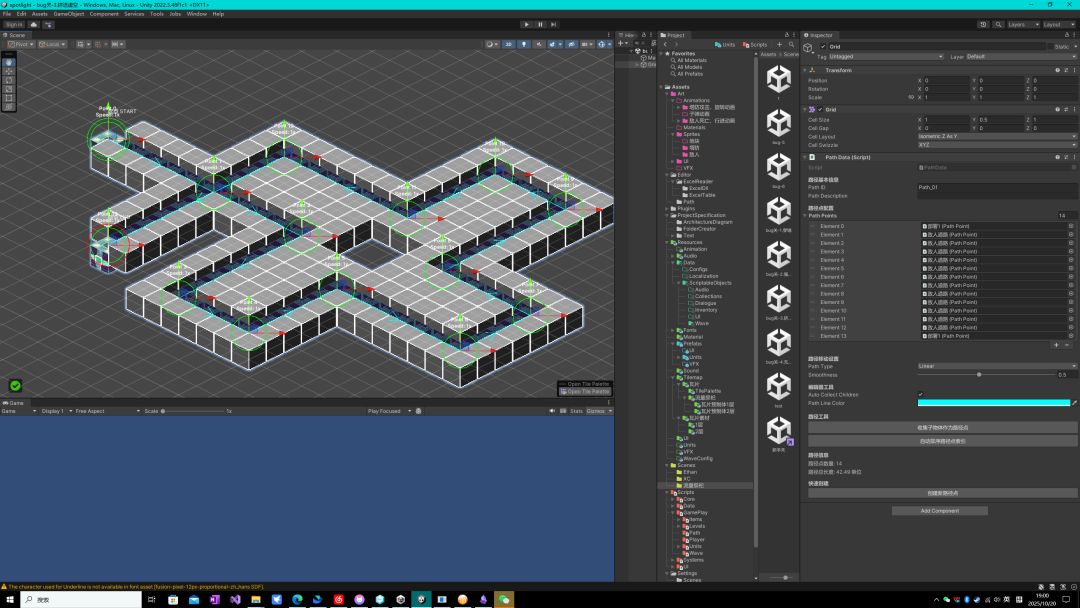Viewport: 1080px width, 608px height.
Task: Switch to the Inspector tab
Action: pos(820,35)
